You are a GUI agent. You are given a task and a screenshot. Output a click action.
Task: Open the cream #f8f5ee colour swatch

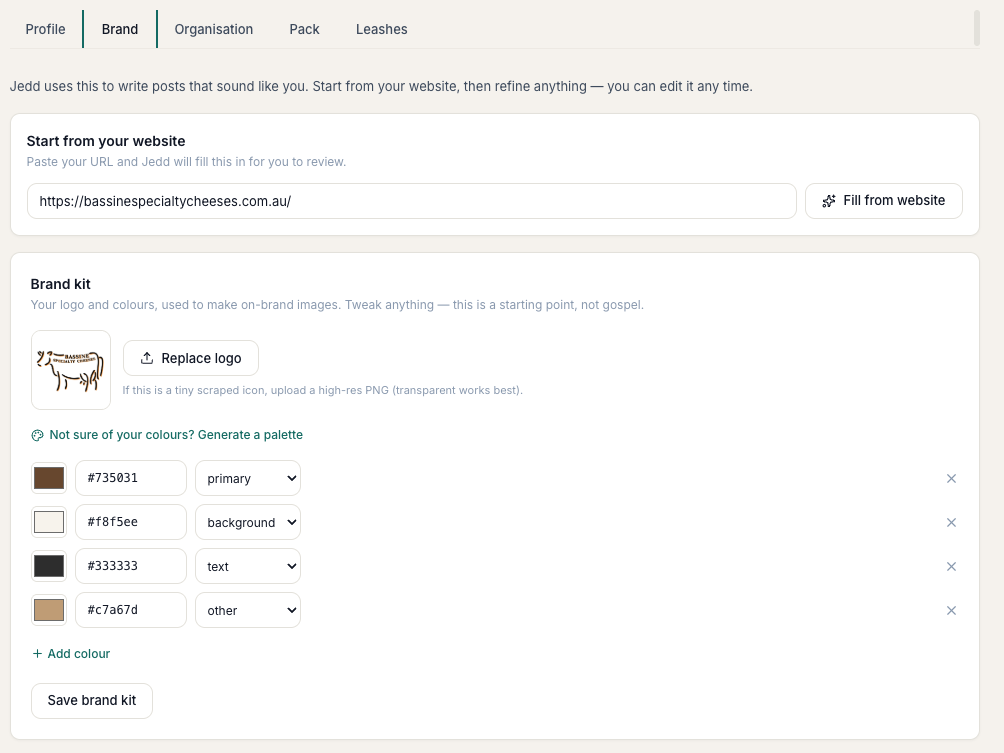pos(49,522)
